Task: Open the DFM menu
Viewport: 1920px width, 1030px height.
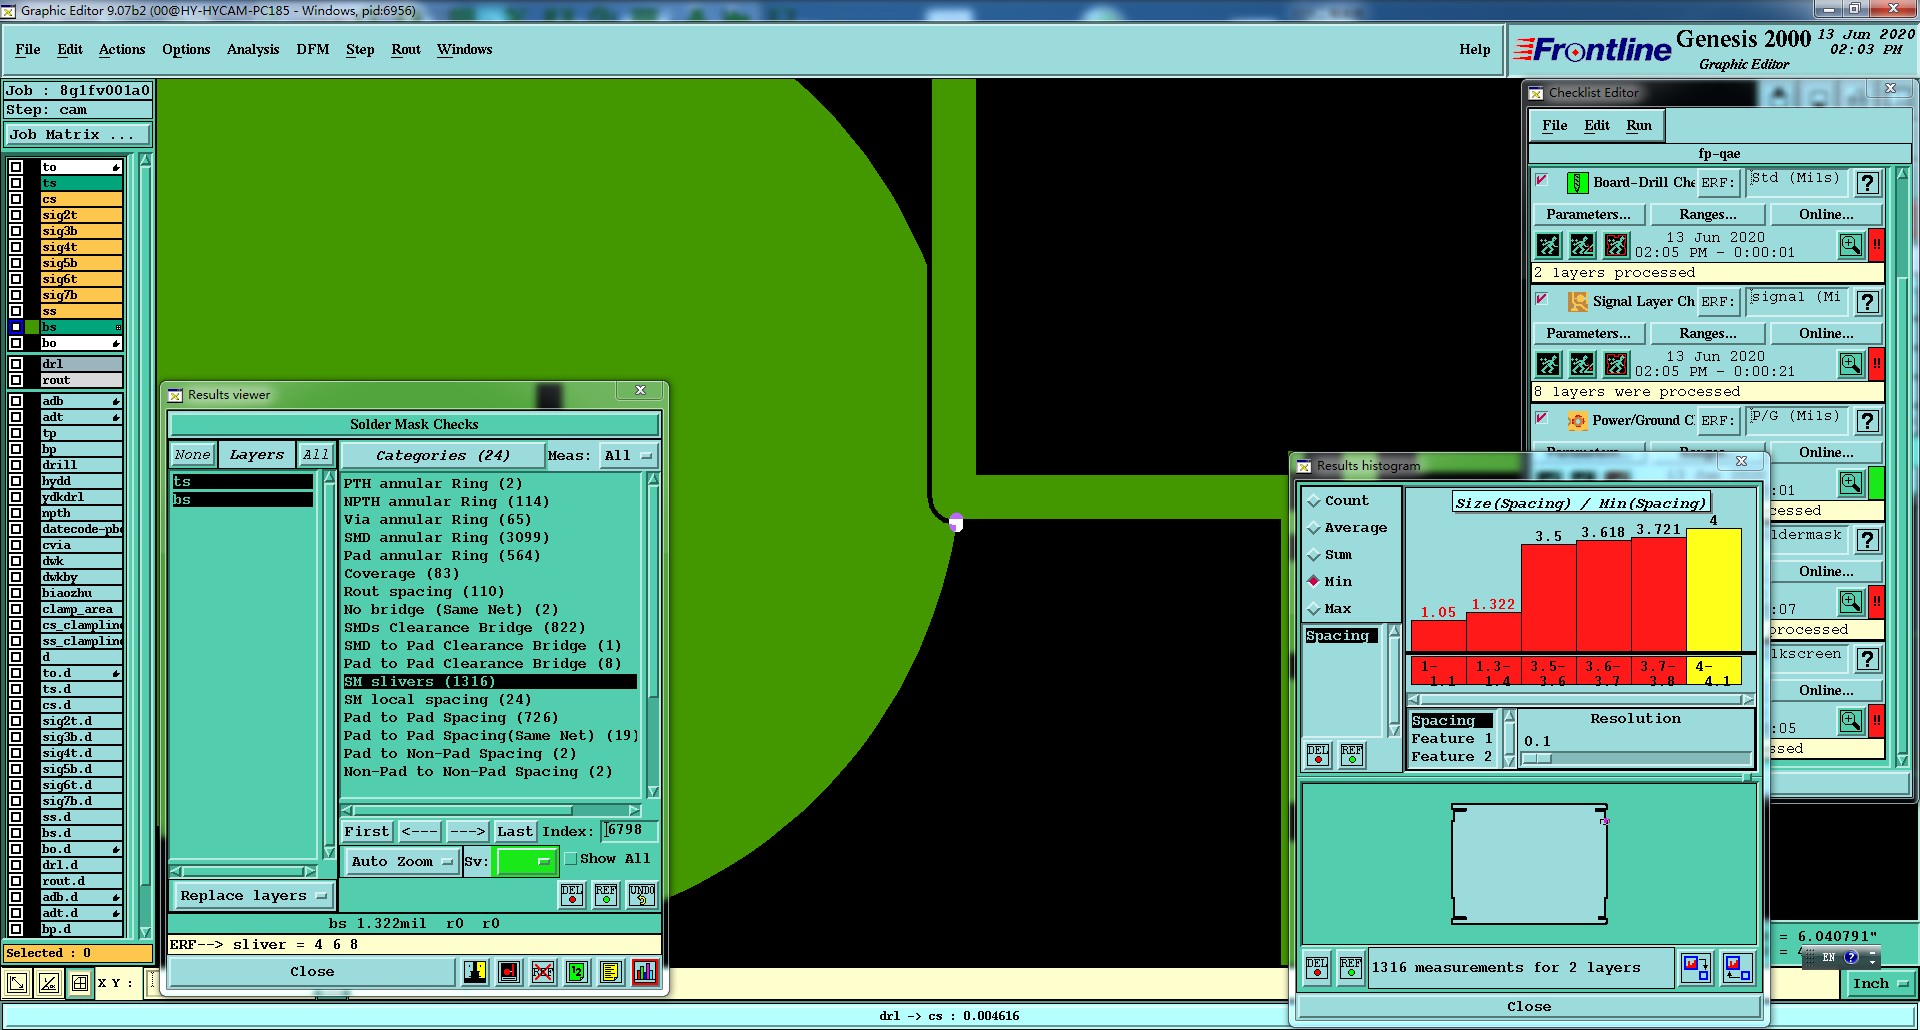Action: pyautogui.click(x=313, y=50)
